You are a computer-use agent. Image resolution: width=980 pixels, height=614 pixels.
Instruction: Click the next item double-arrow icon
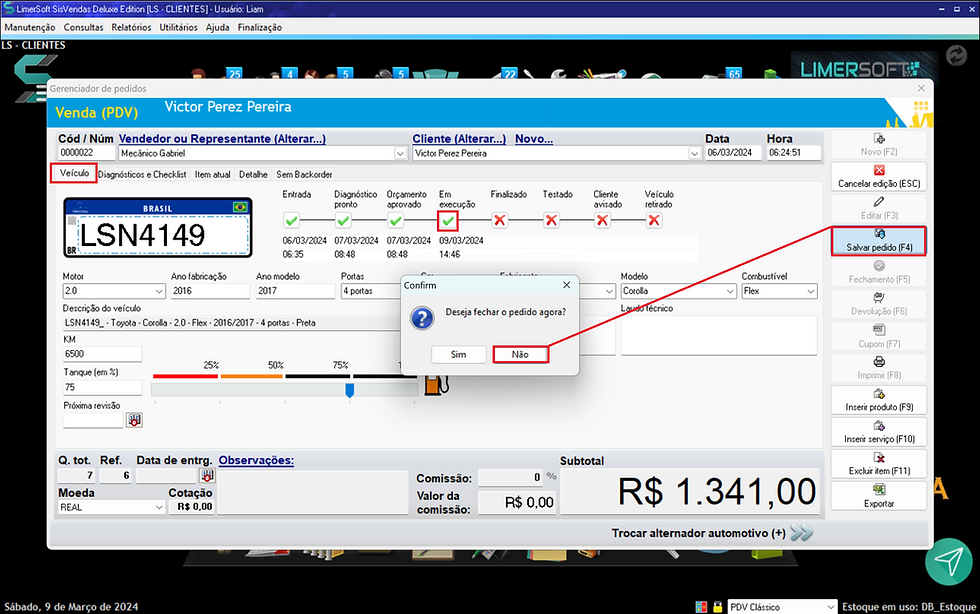[802, 533]
